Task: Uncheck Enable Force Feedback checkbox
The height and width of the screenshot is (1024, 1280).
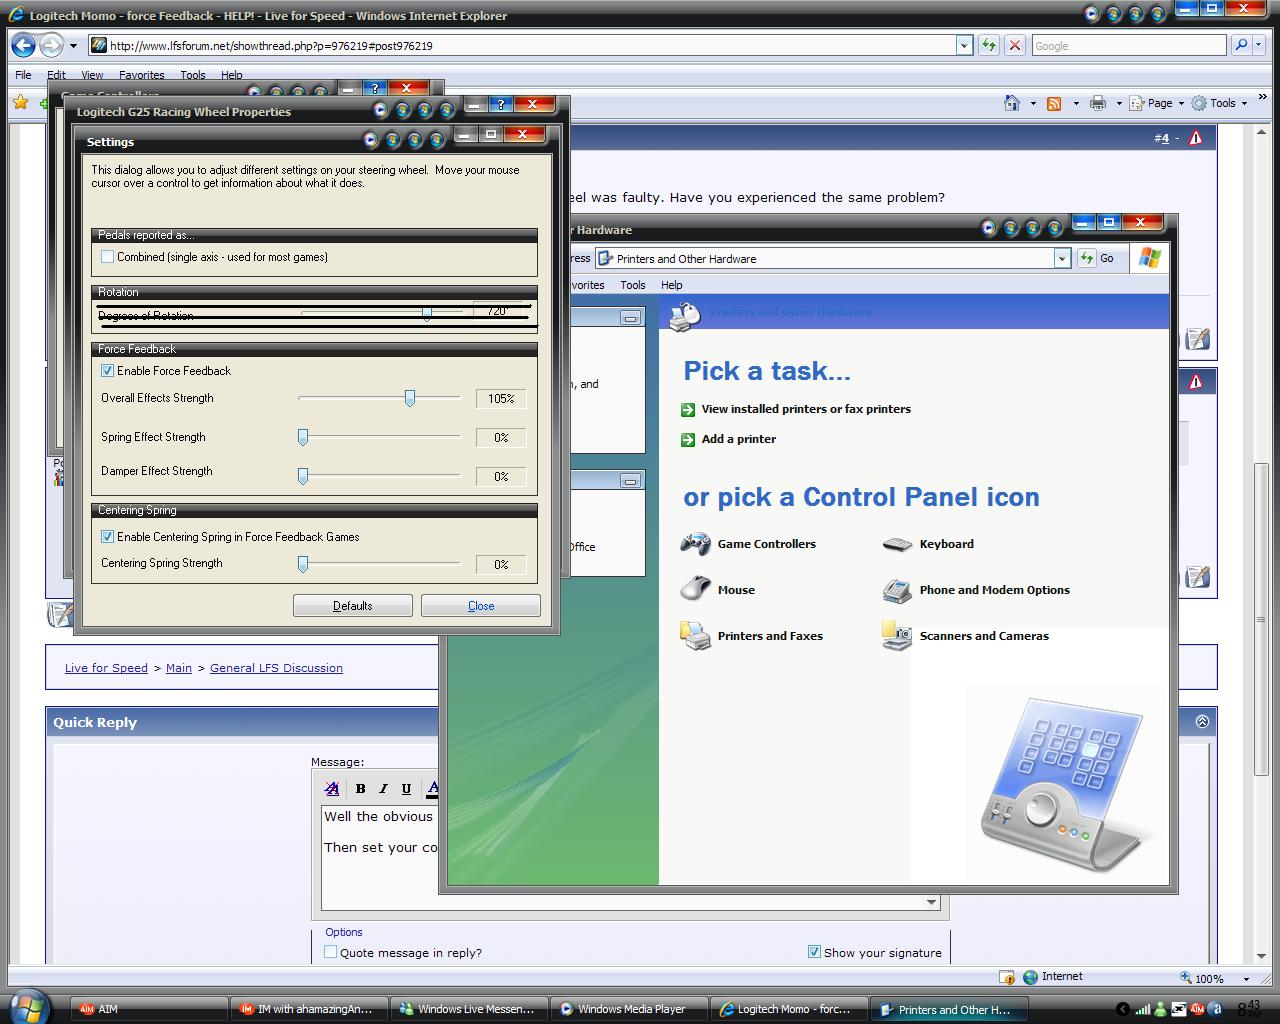Action: click(108, 371)
